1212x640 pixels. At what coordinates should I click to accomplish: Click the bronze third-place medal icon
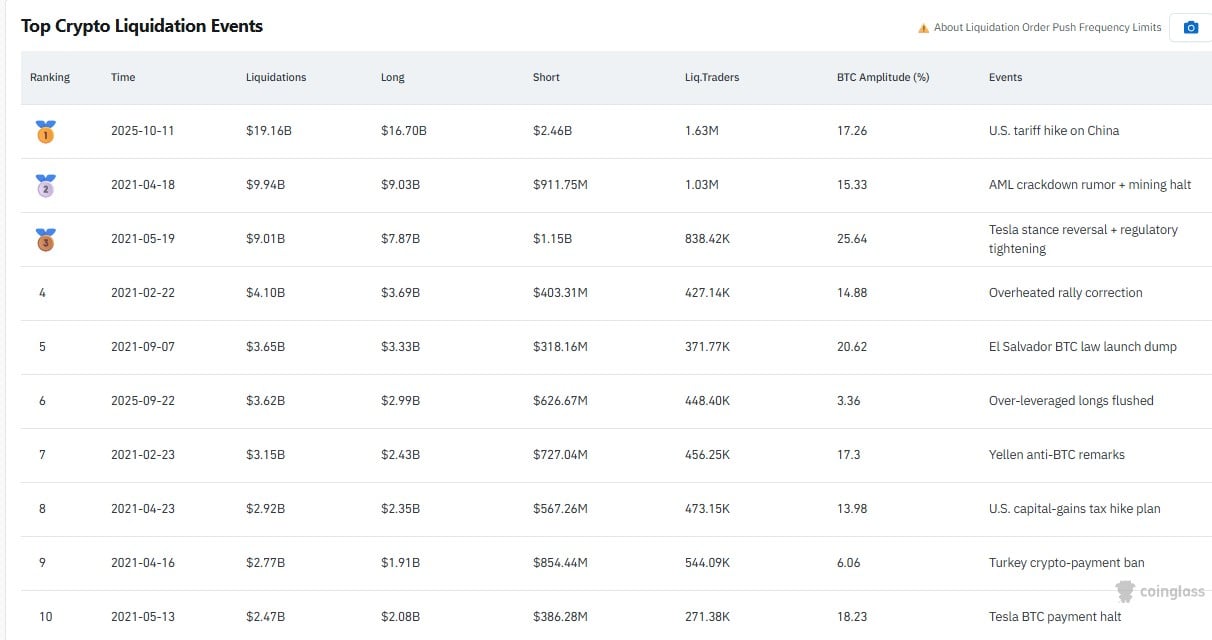coord(45,239)
